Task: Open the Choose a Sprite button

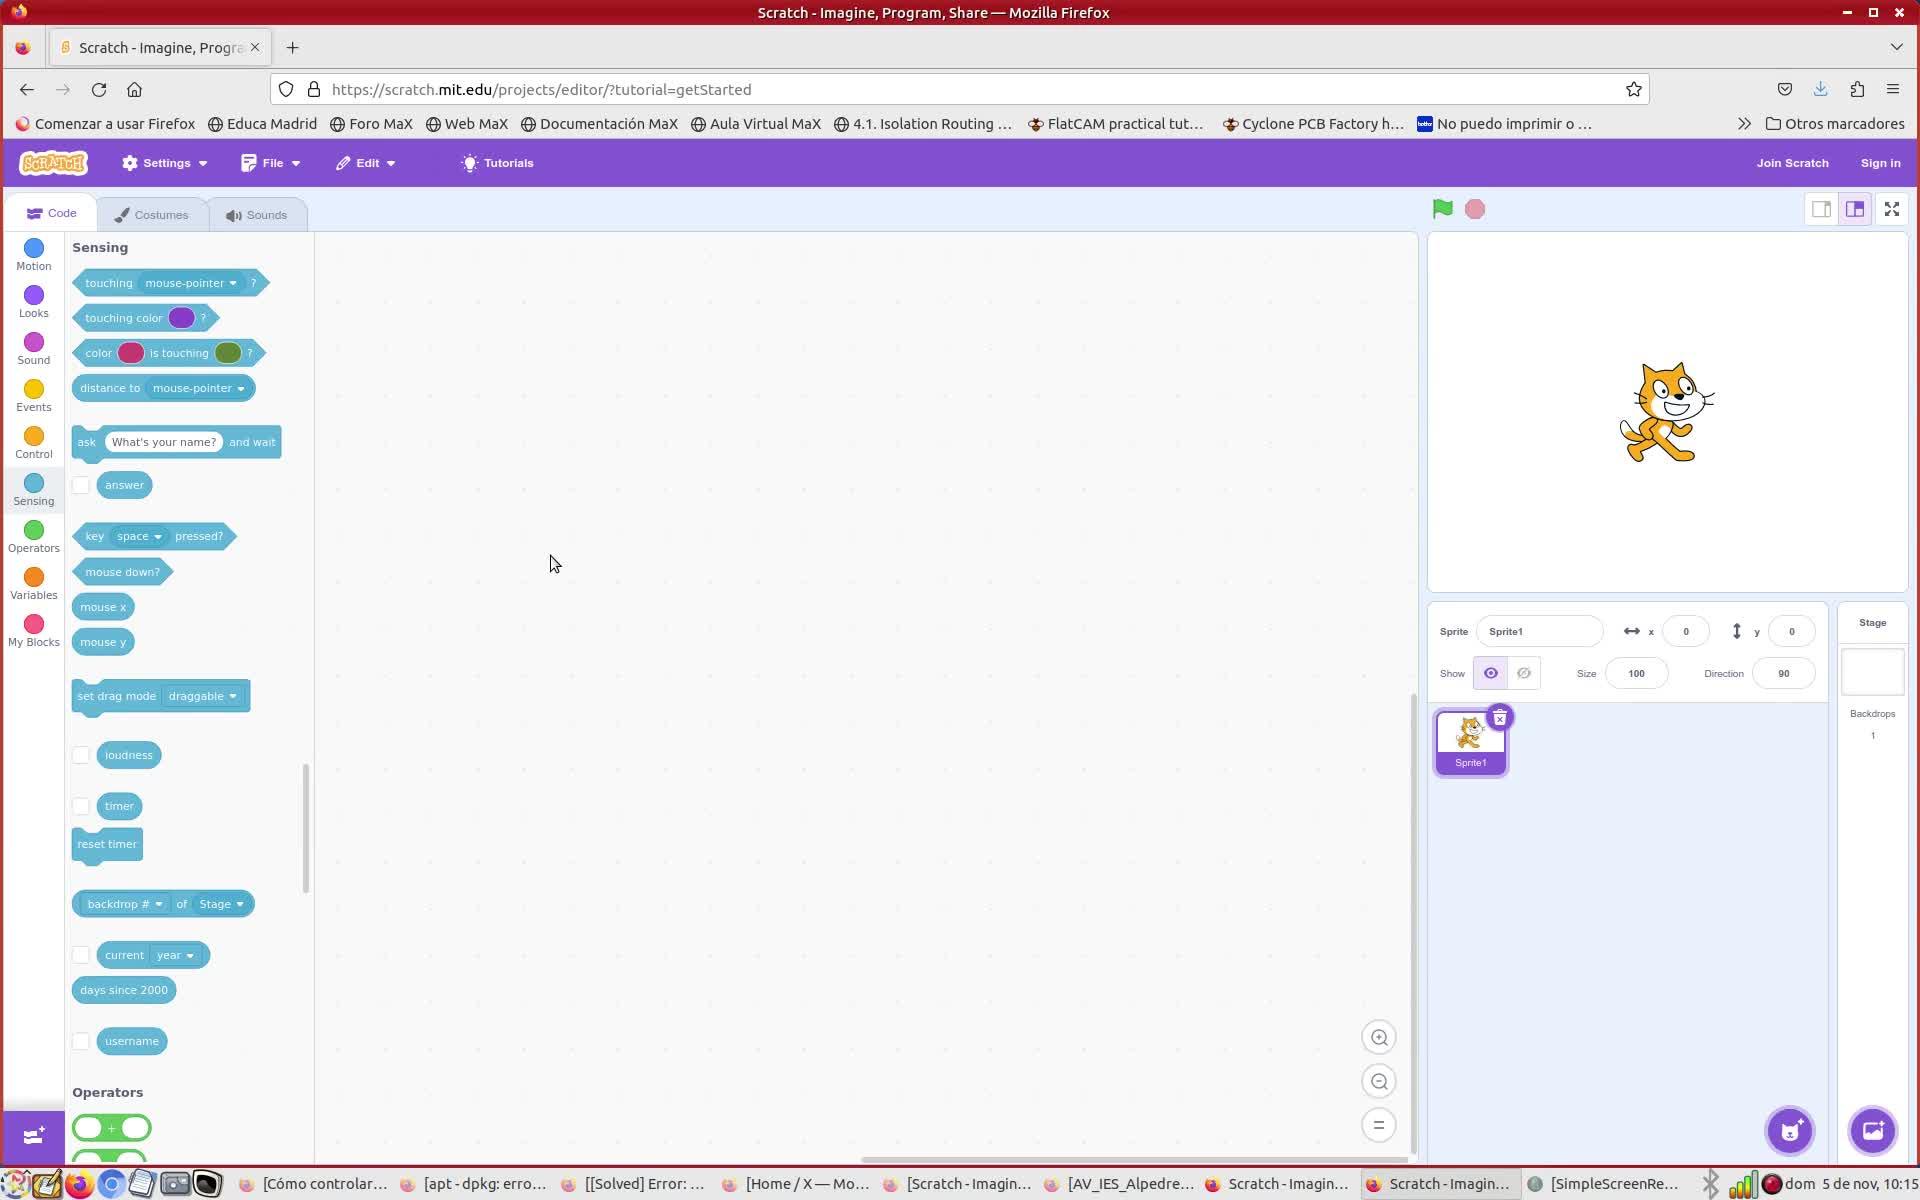Action: pos(1789,1131)
